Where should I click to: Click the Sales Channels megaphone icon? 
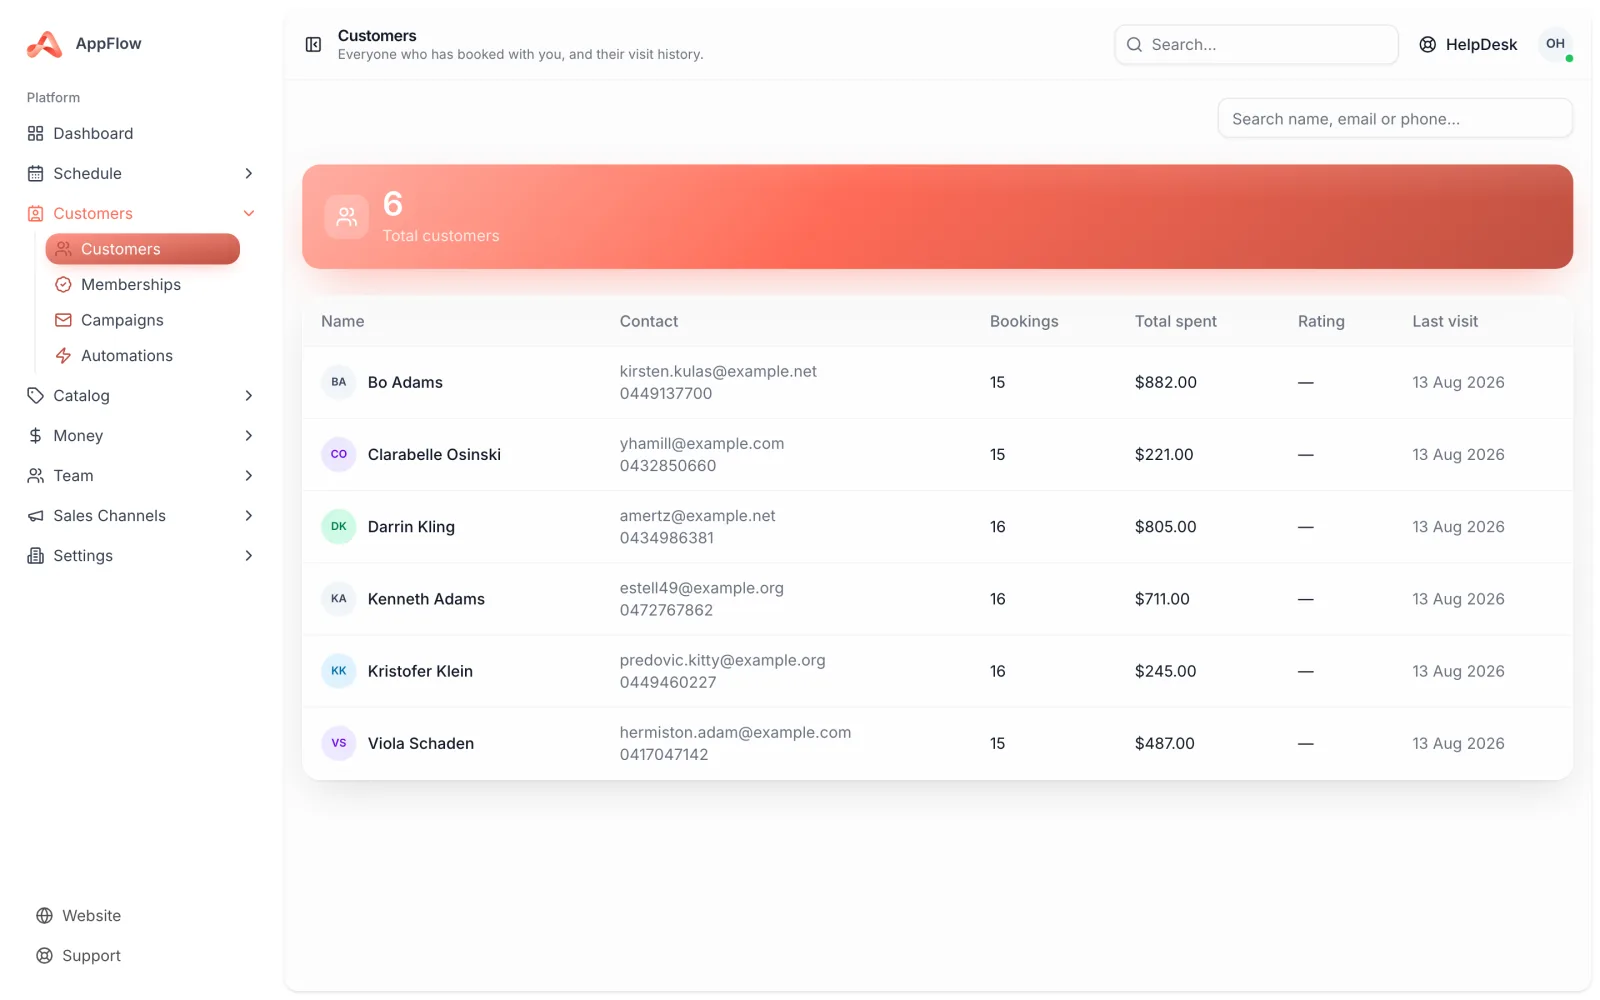click(x=36, y=515)
